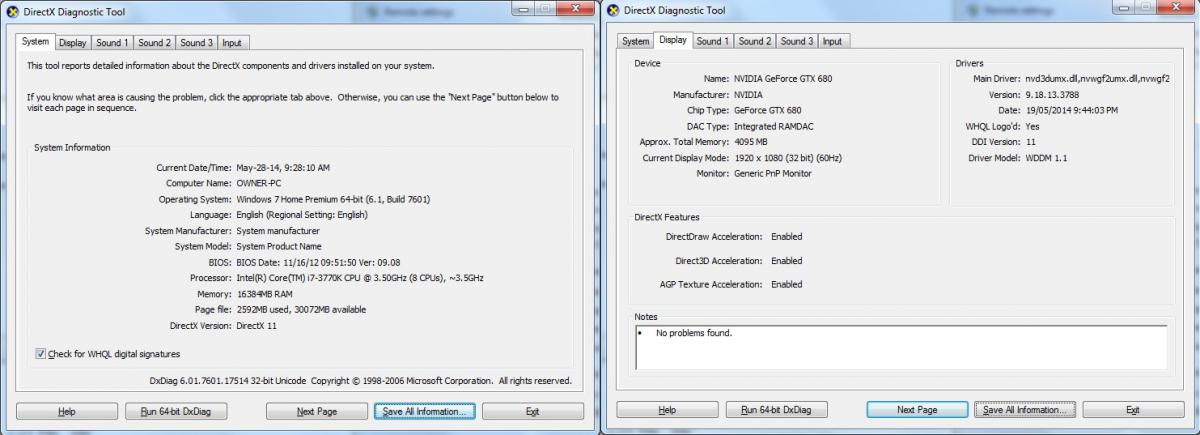Viewport: 1200px width, 435px height.
Task: Click the Current Date/Time value
Action: pos(283,167)
